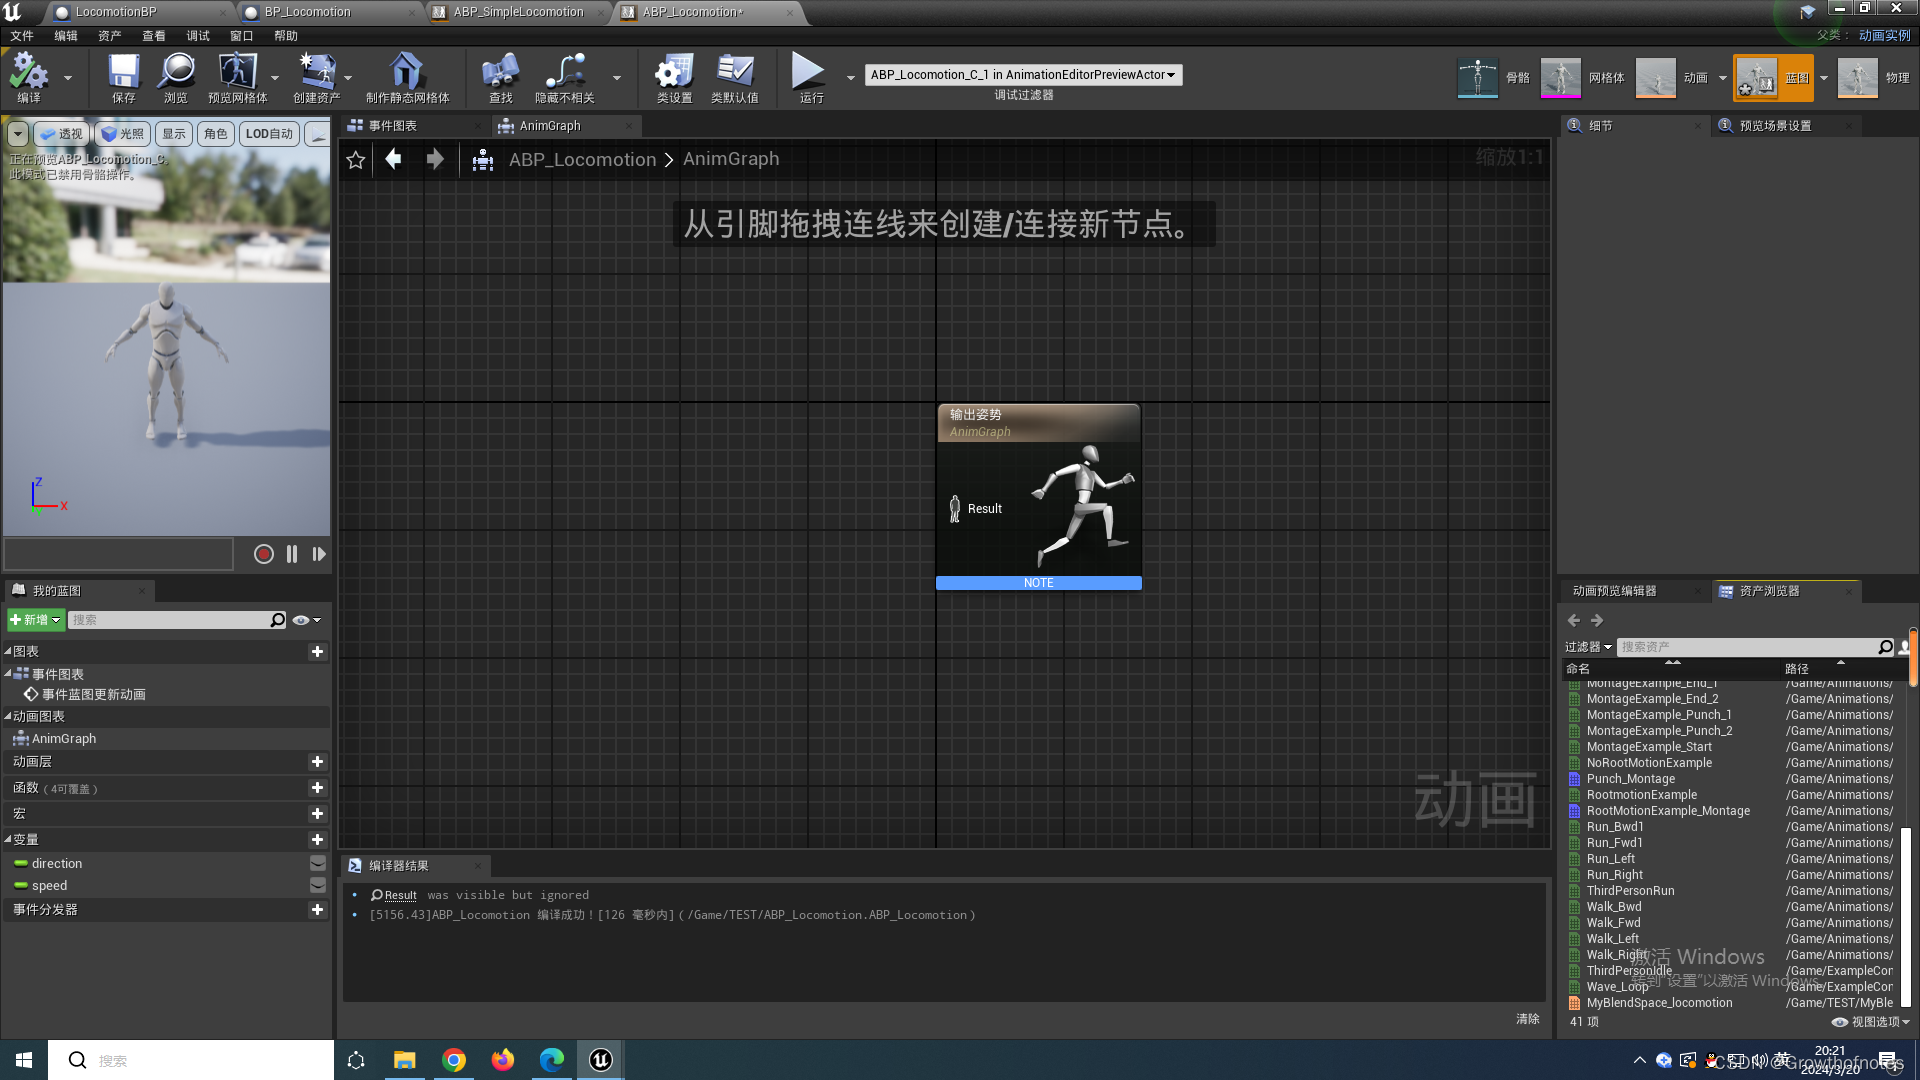This screenshot has height=1080, width=1920.
Task: Toggle direction variable visibility eye
Action: 317,863
